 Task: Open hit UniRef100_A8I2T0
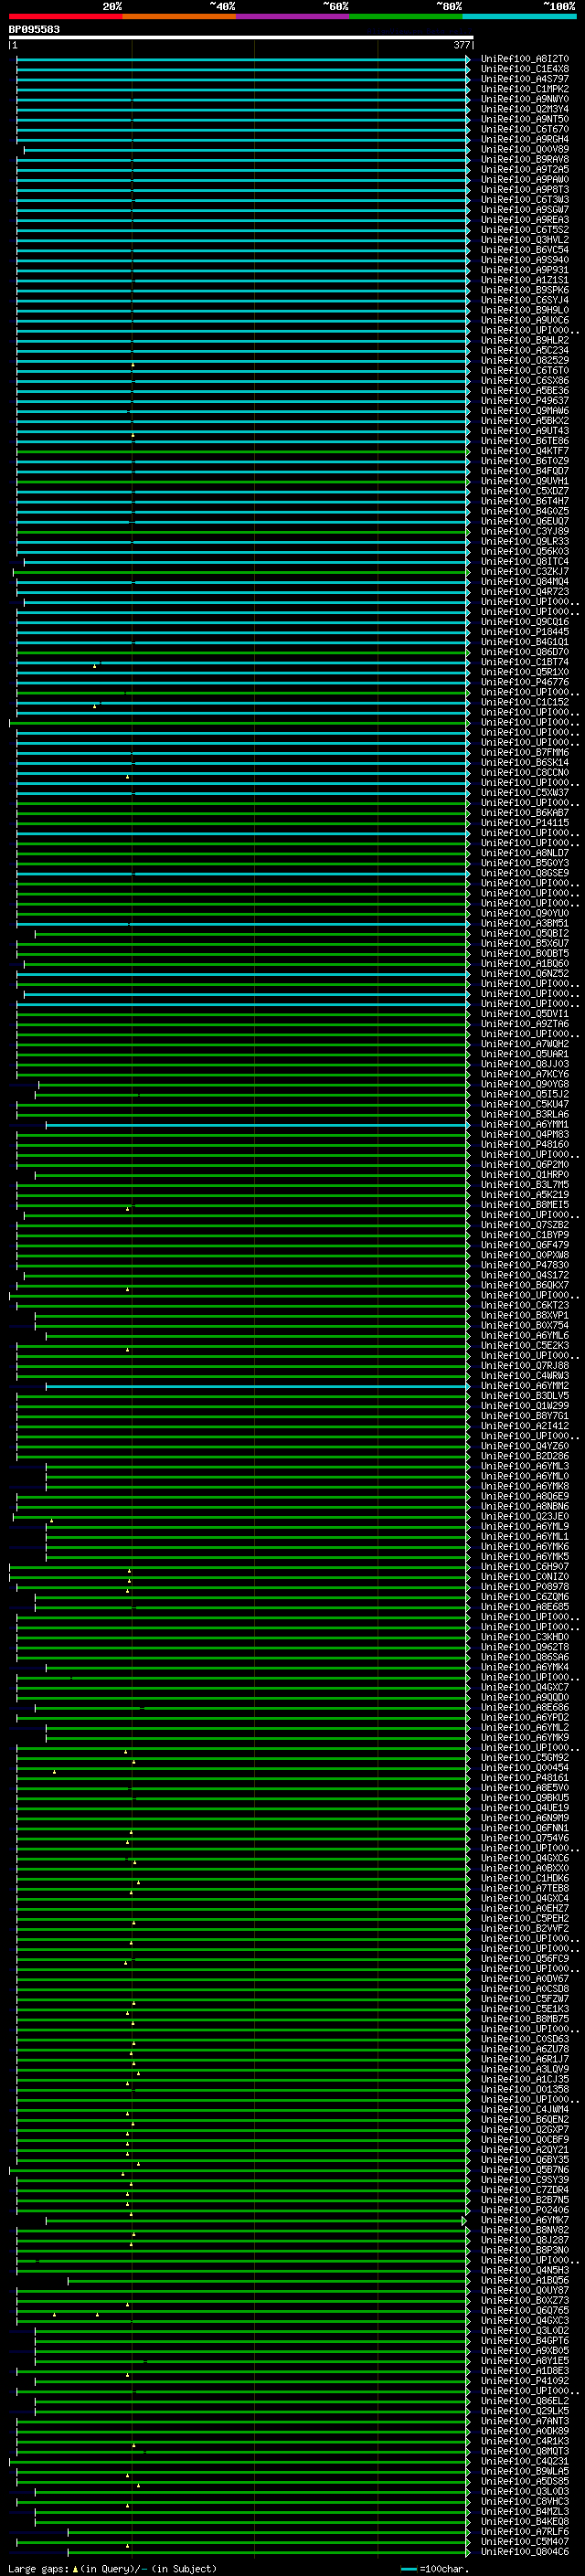(525, 59)
